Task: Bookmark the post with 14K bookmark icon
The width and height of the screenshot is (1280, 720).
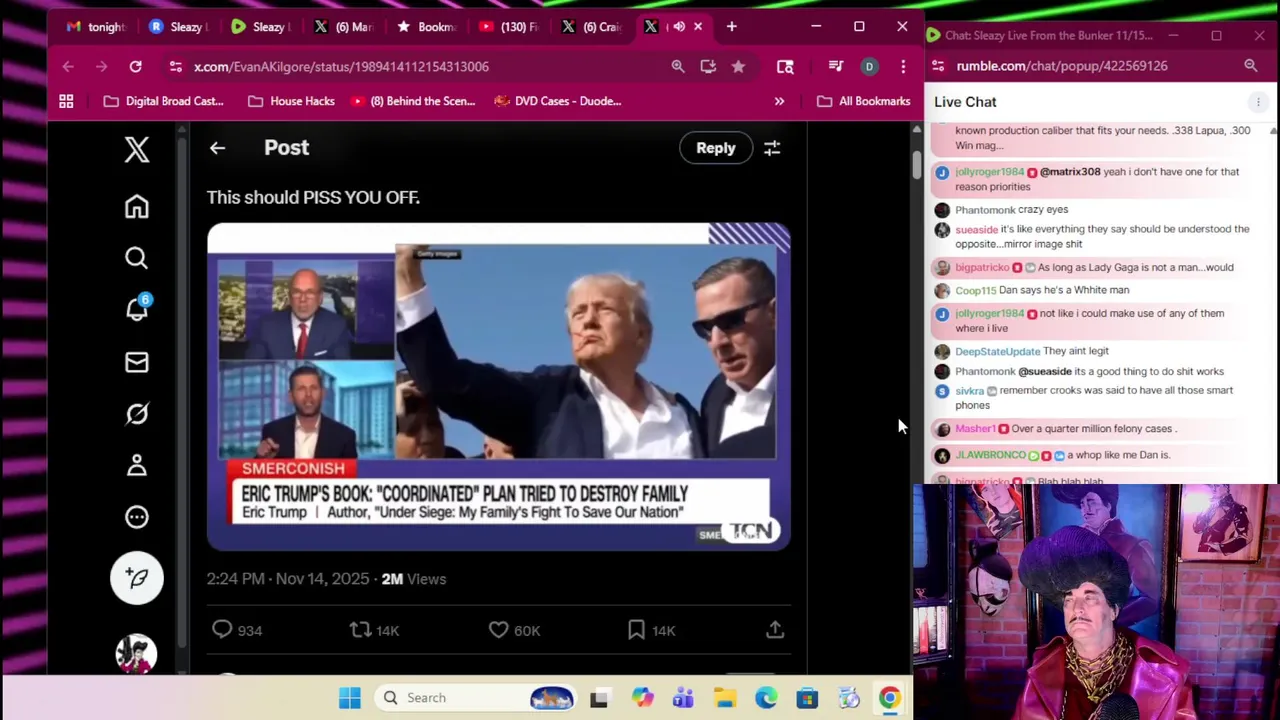Action: coord(636,630)
